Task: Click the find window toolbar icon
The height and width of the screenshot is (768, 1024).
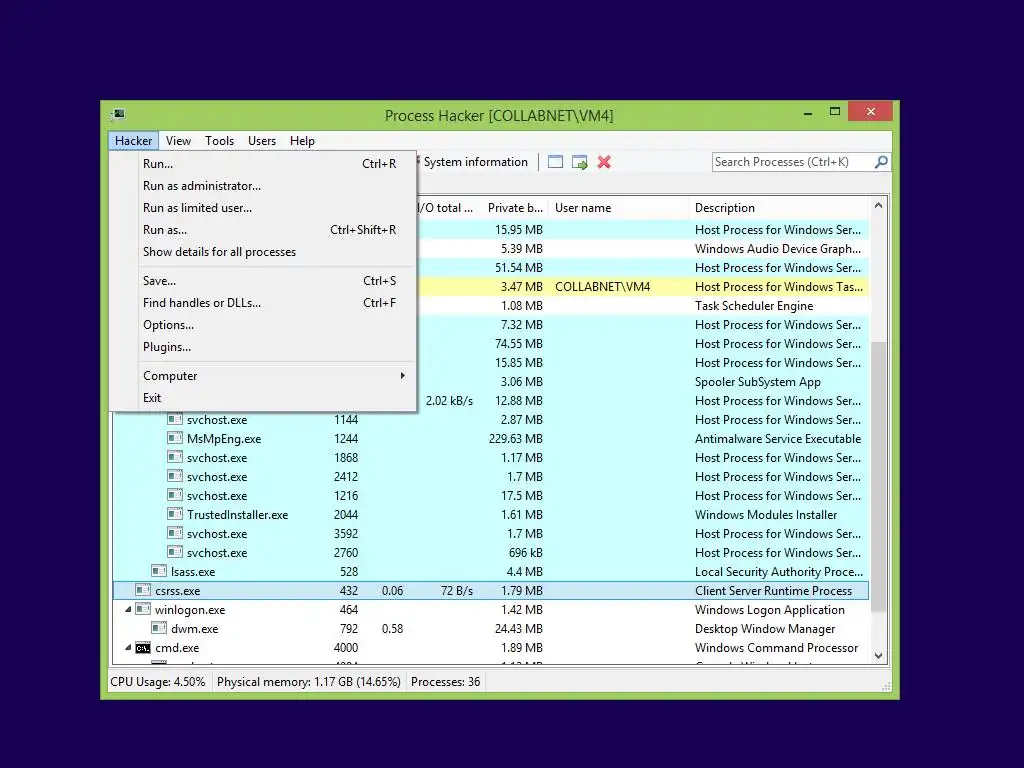Action: pyautogui.click(x=555, y=162)
